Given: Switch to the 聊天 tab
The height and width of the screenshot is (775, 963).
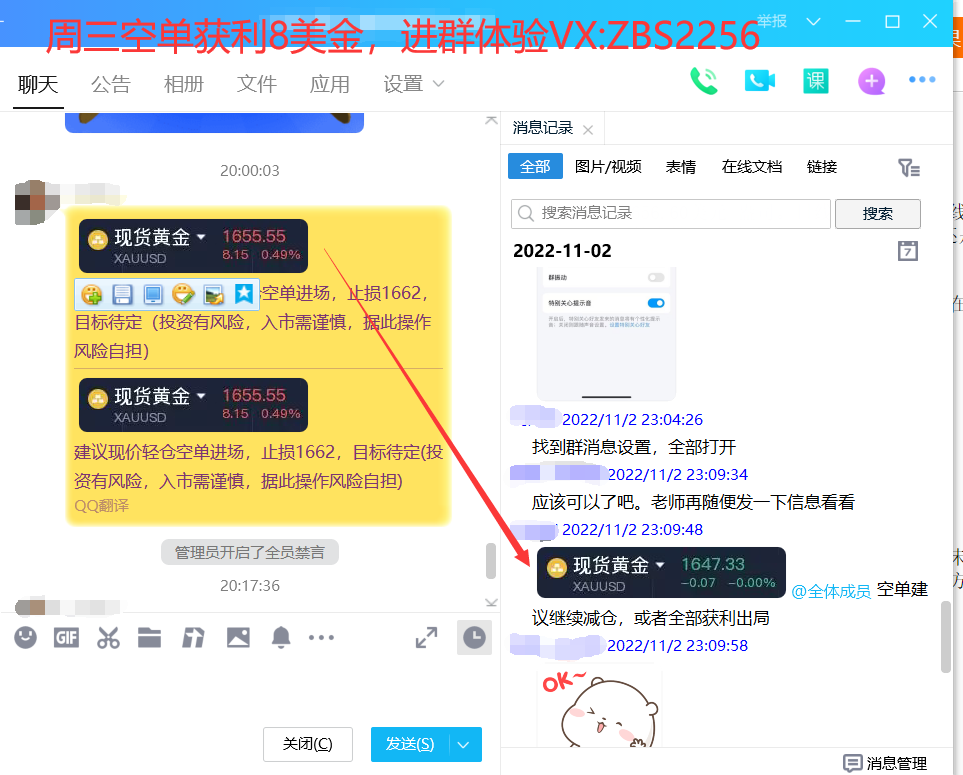Looking at the screenshot, I should coord(38,84).
